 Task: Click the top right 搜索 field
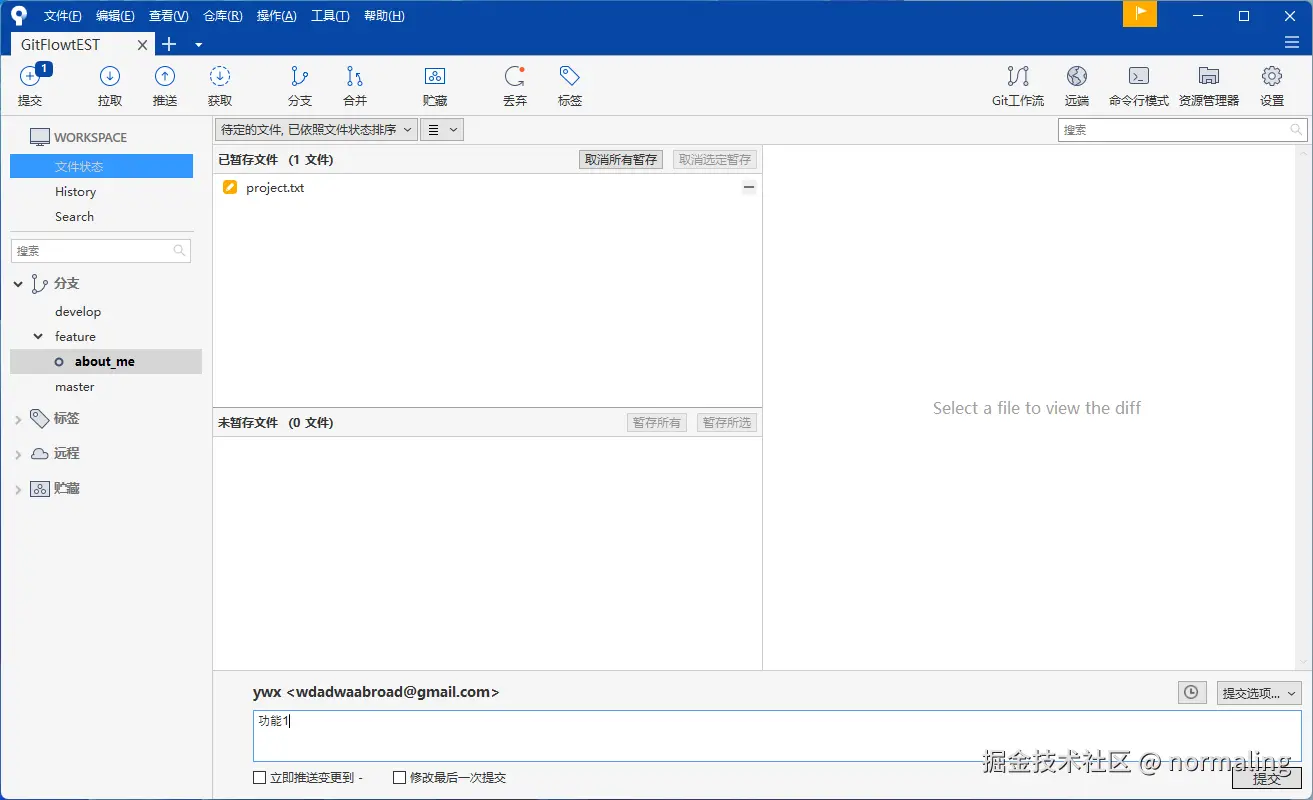pos(1182,130)
